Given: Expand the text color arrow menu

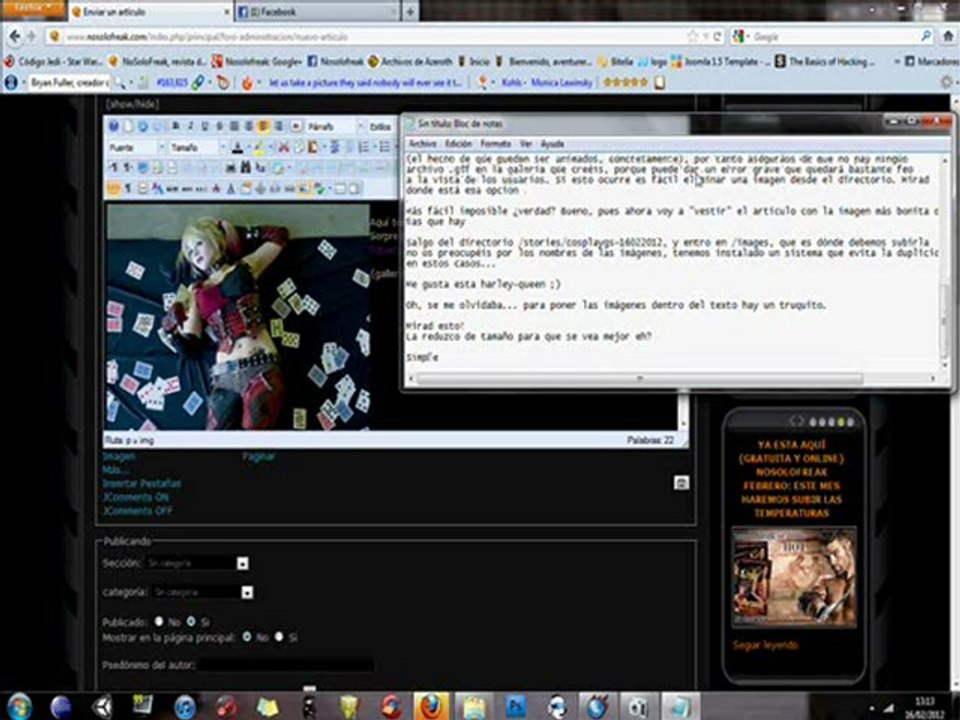Looking at the screenshot, I should point(249,147).
